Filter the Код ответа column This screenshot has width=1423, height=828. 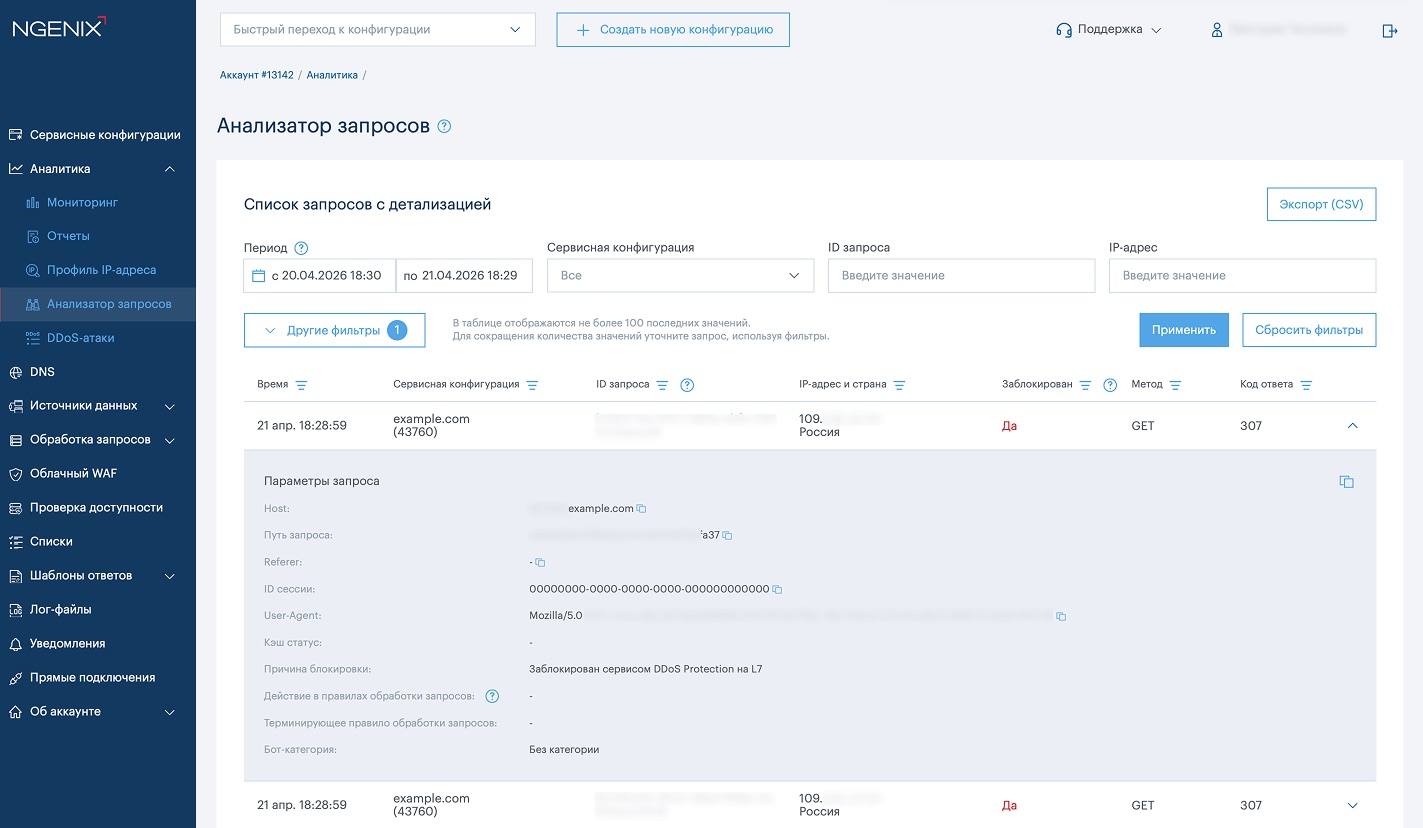point(1306,385)
